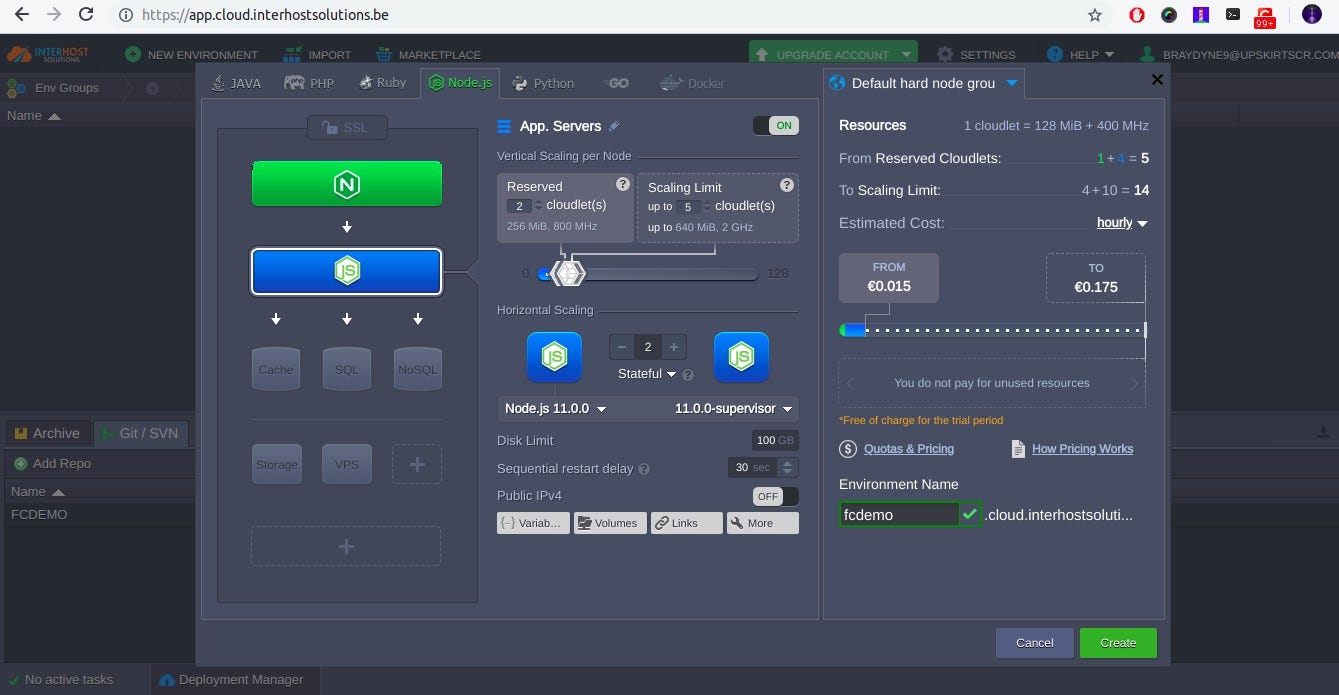Show previous pricing tip with left arrow
This screenshot has height=695, width=1339.
point(851,383)
